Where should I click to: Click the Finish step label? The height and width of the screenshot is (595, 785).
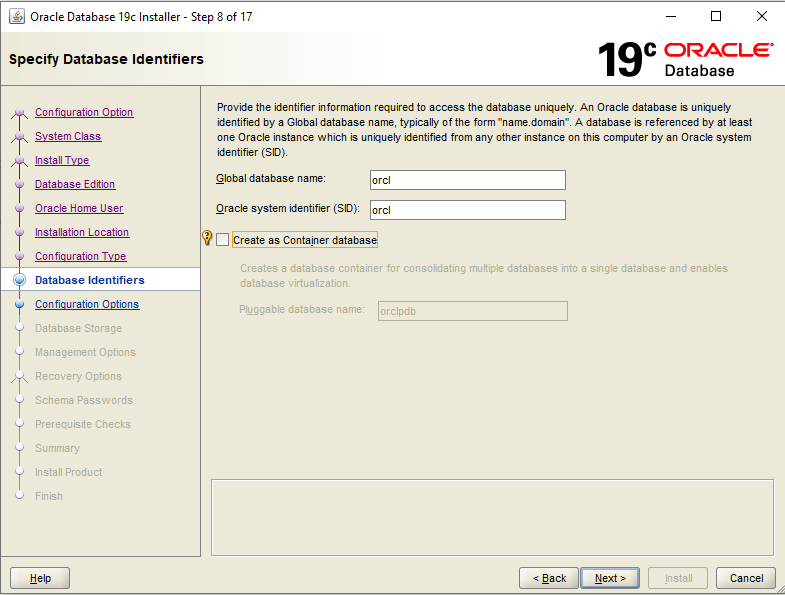pos(49,496)
